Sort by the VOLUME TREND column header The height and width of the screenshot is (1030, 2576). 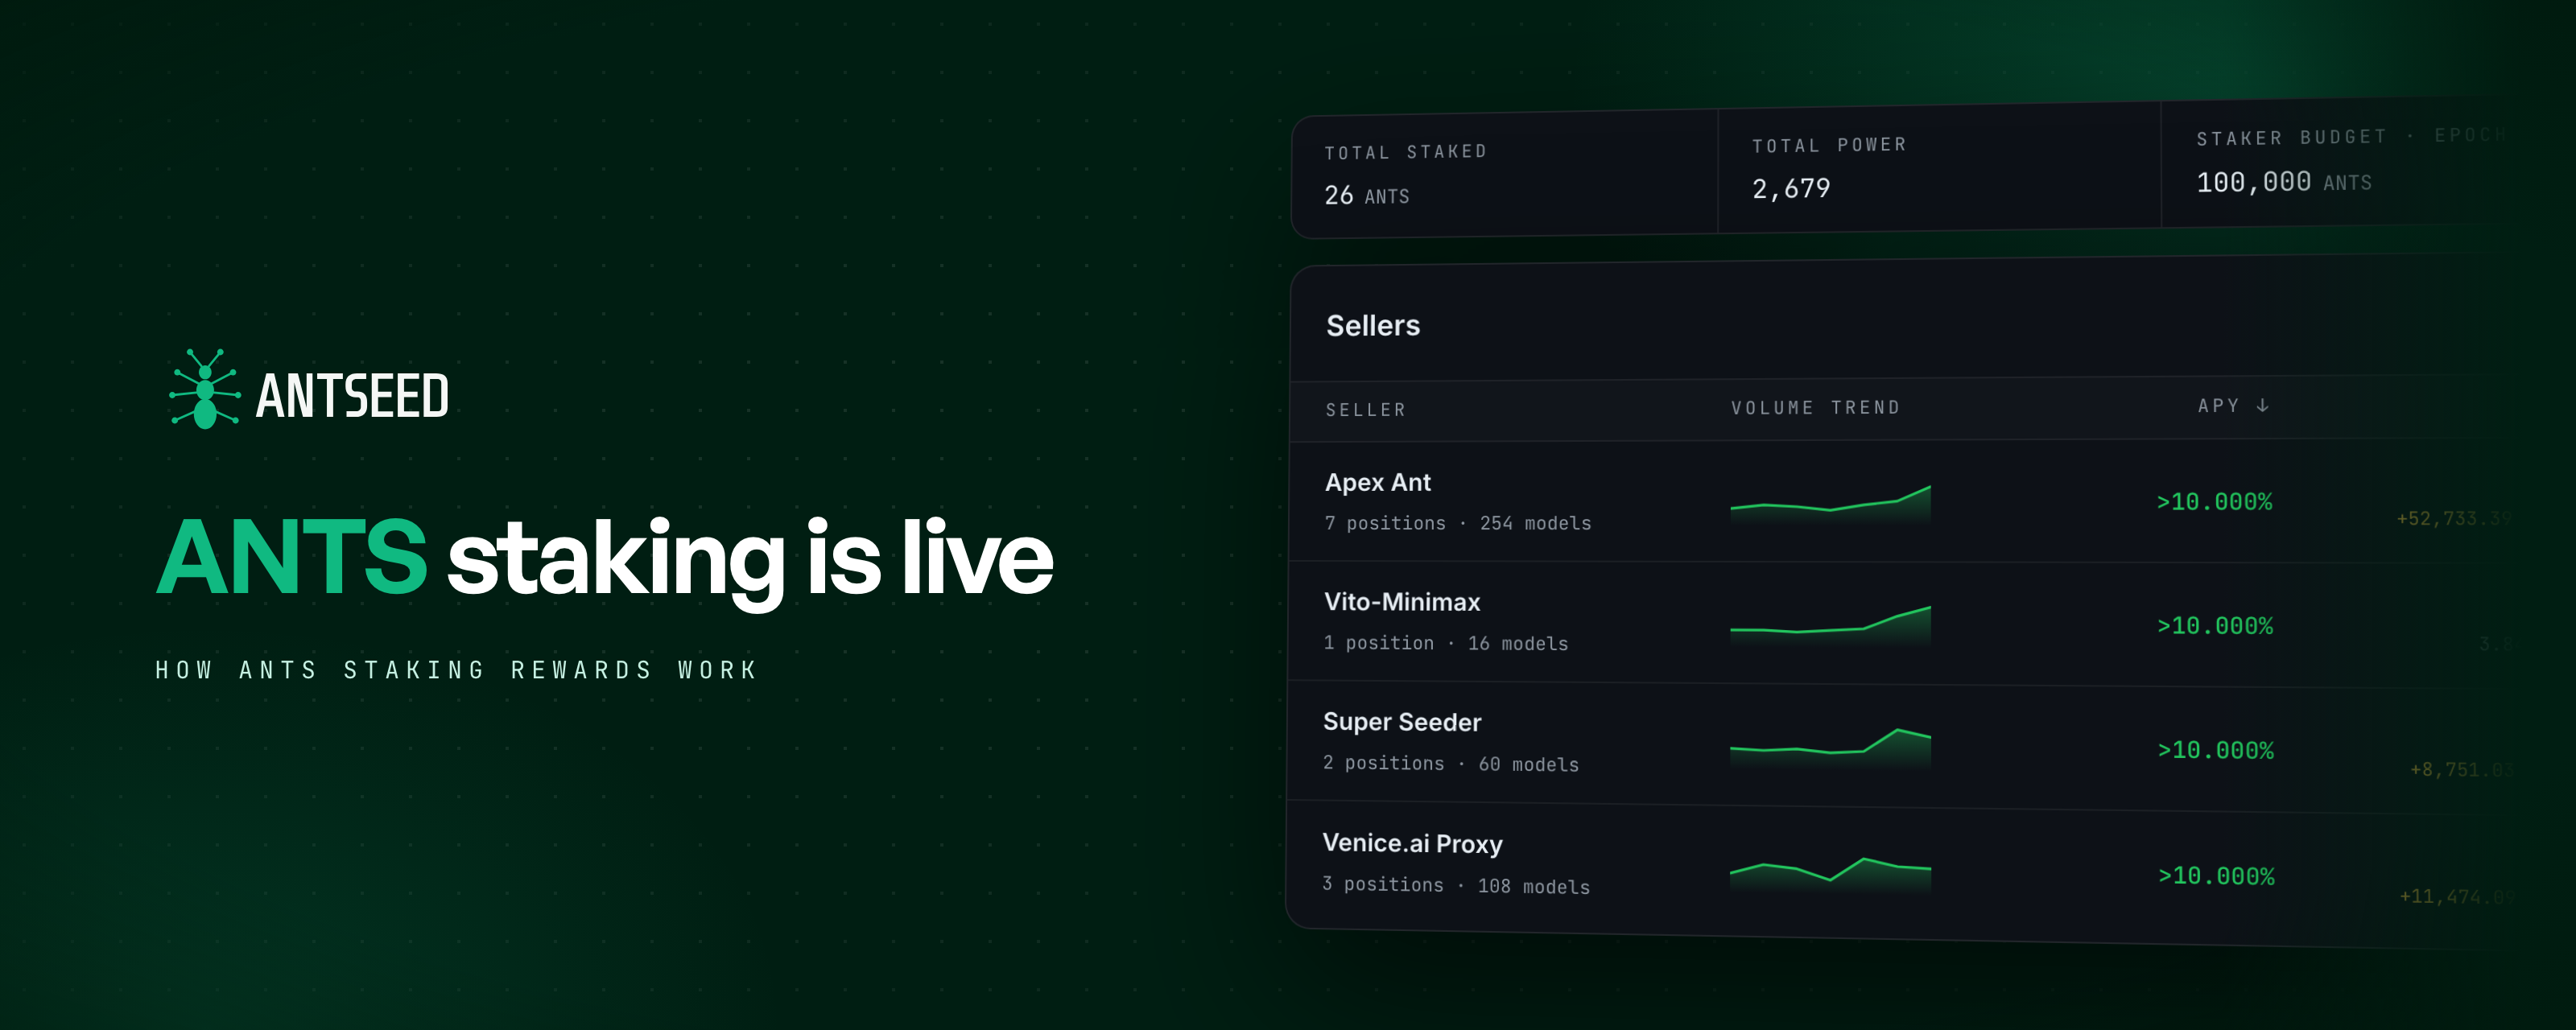coord(1815,408)
